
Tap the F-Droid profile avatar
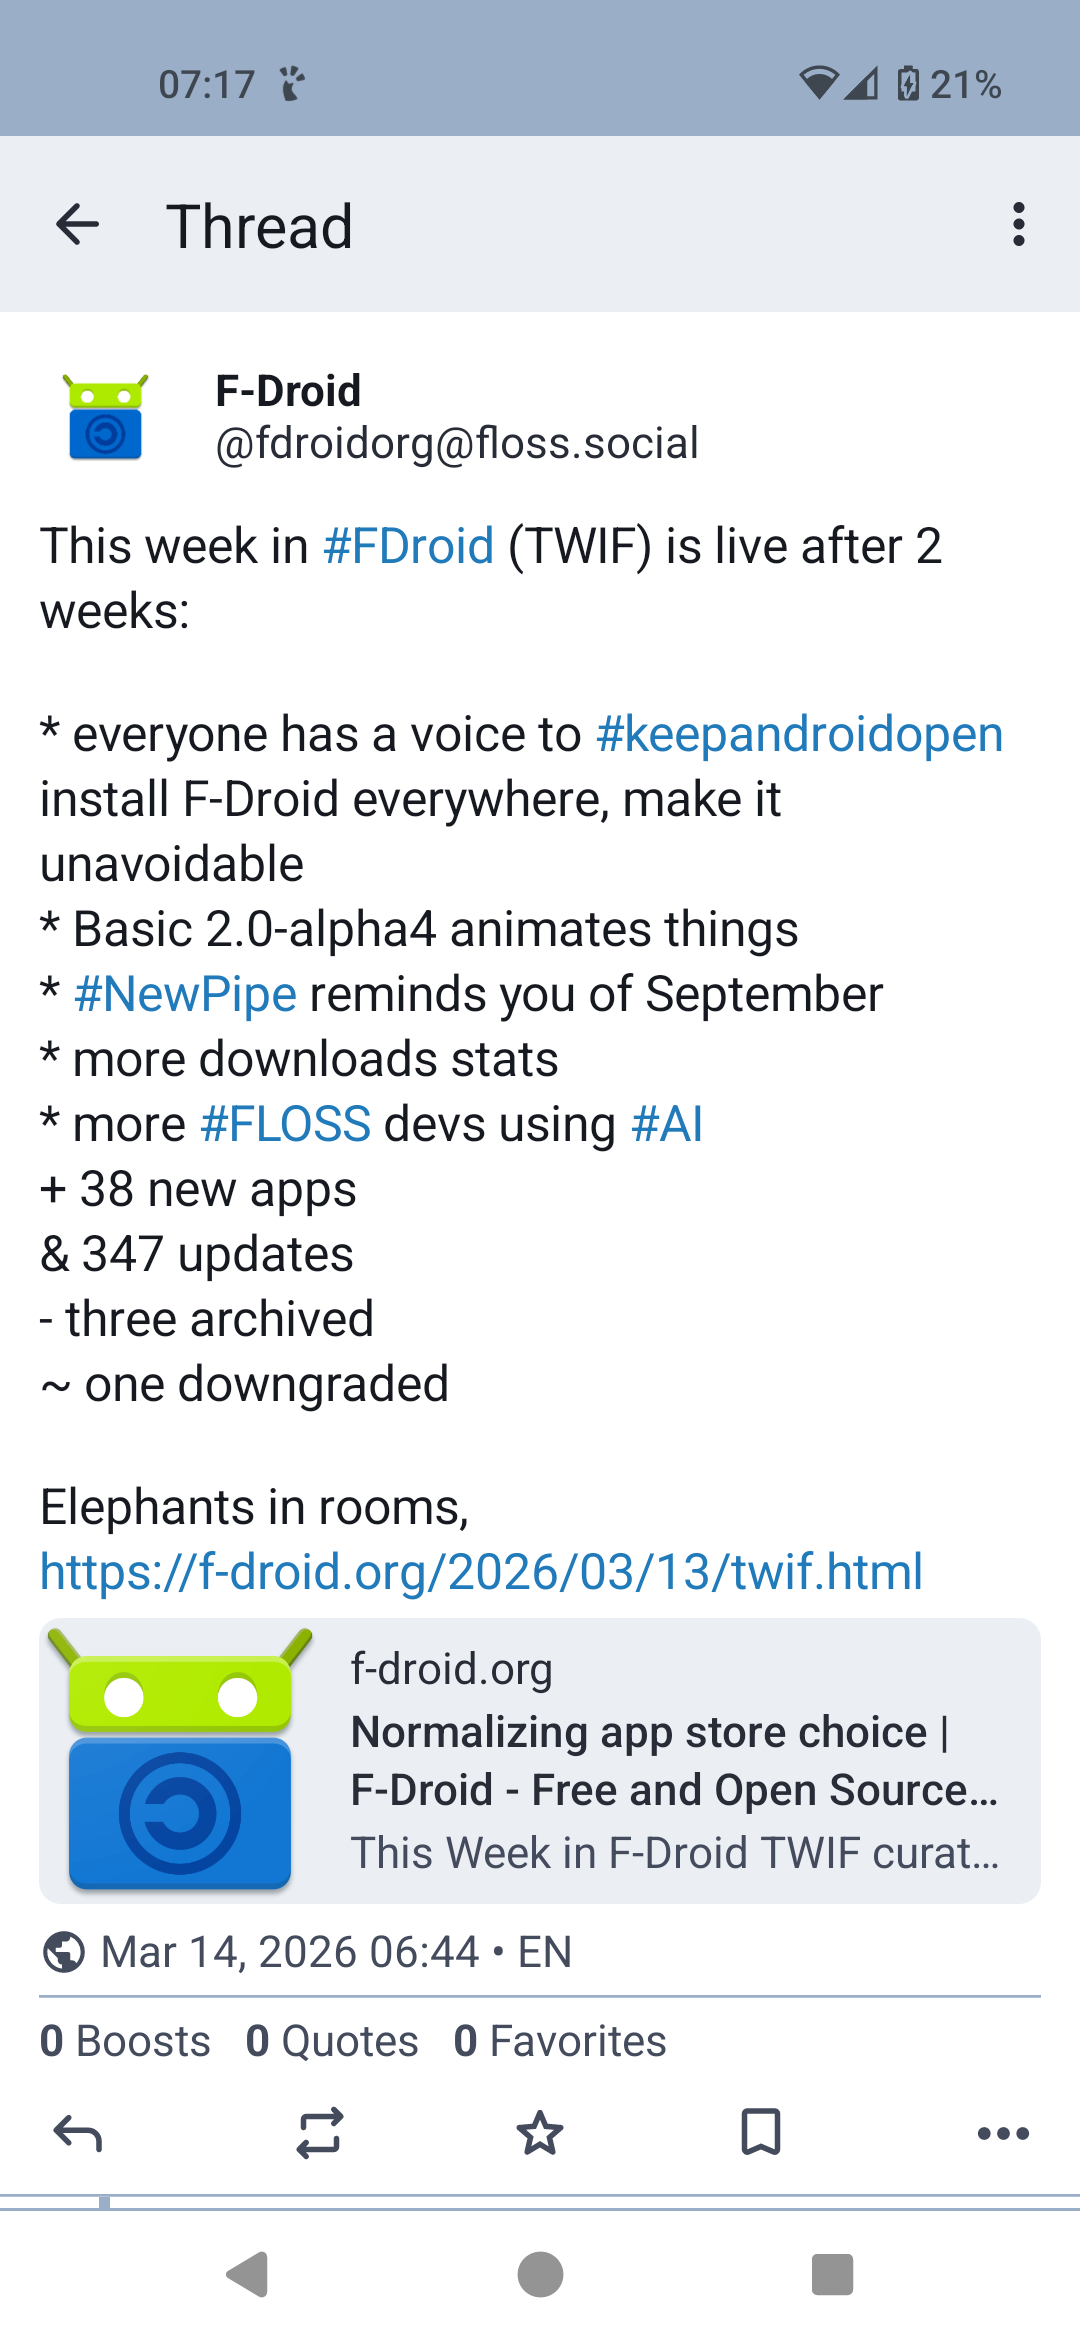click(105, 417)
